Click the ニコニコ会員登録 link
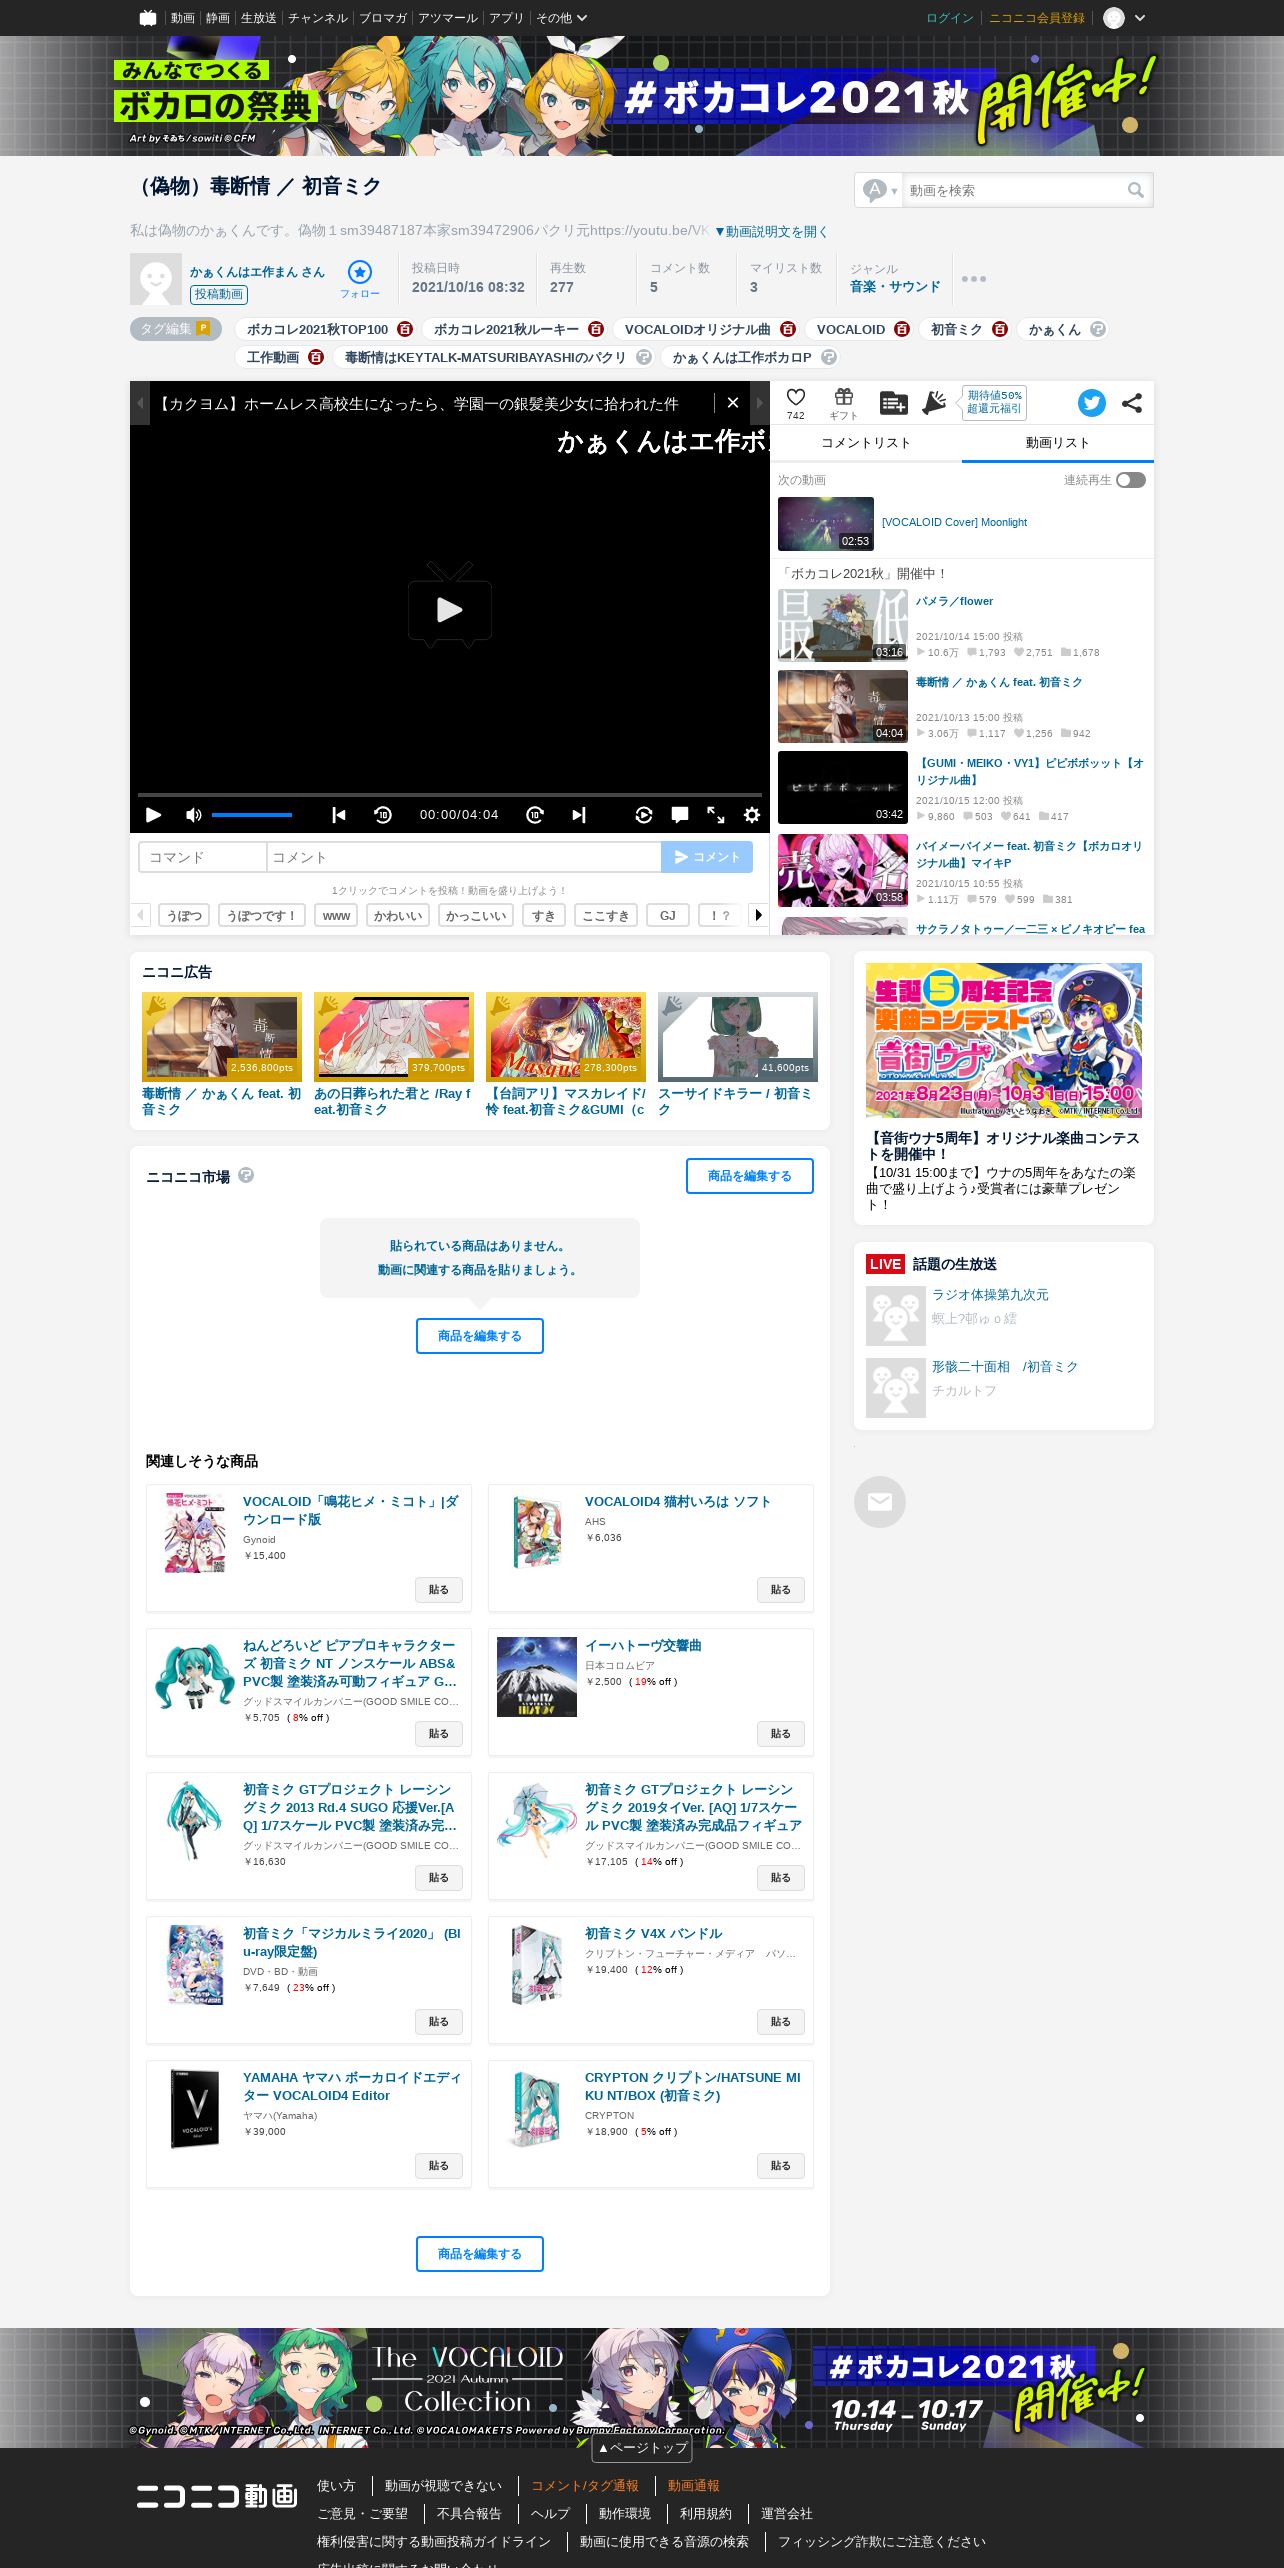The image size is (1284, 2568). 1037,18
